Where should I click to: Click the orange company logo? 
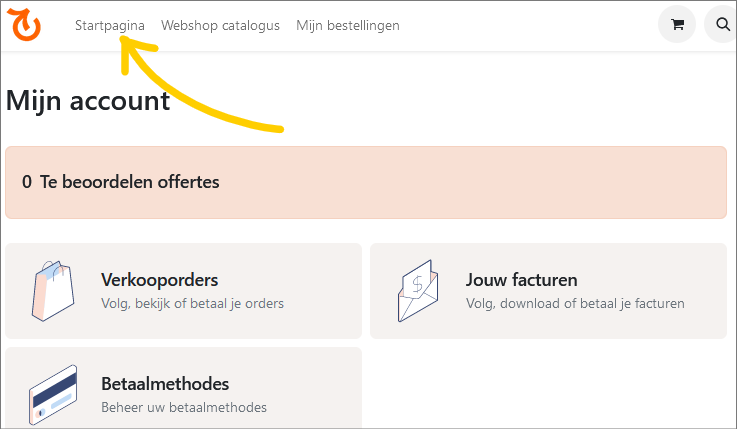pos(26,25)
